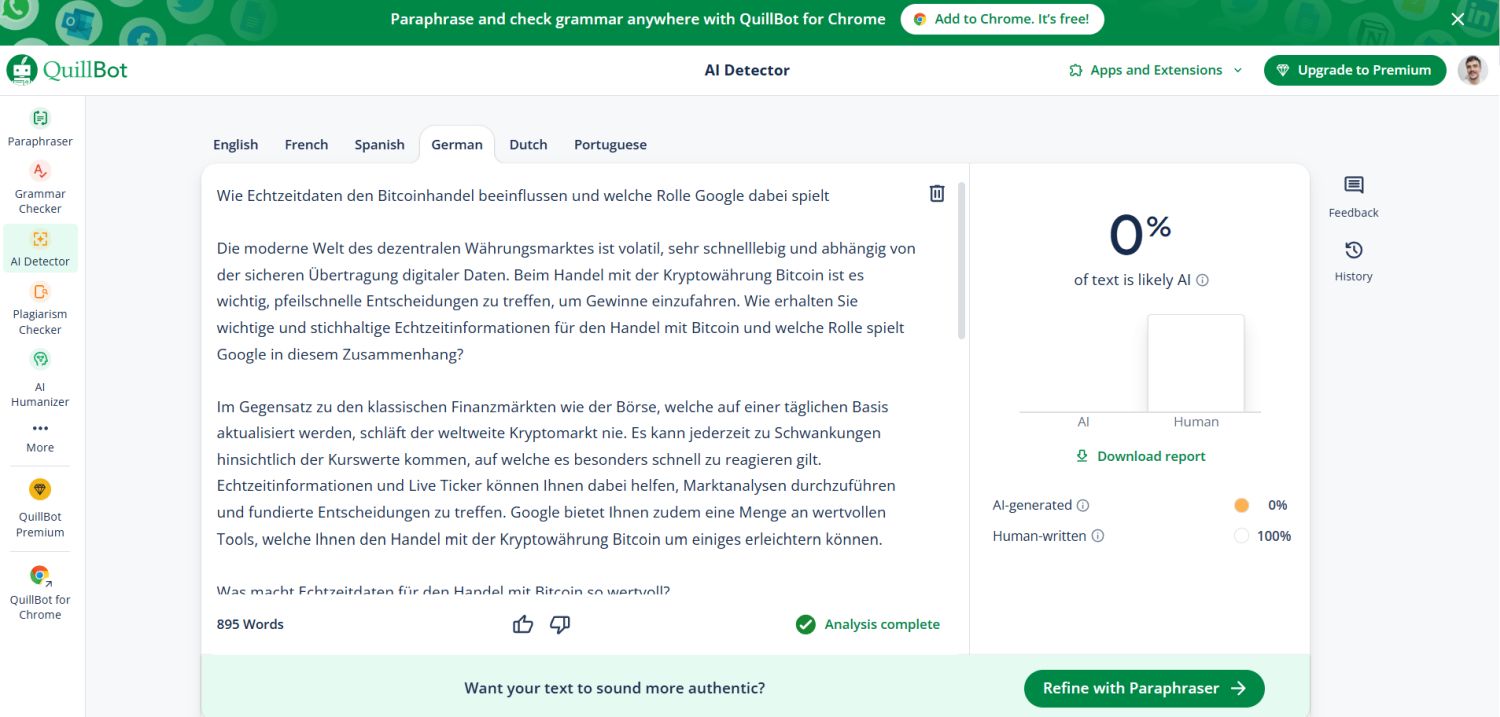Expand Apps and Extensions dropdown
Image resolution: width=1500 pixels, height=717 pixels.
[x=1155, y=70]
